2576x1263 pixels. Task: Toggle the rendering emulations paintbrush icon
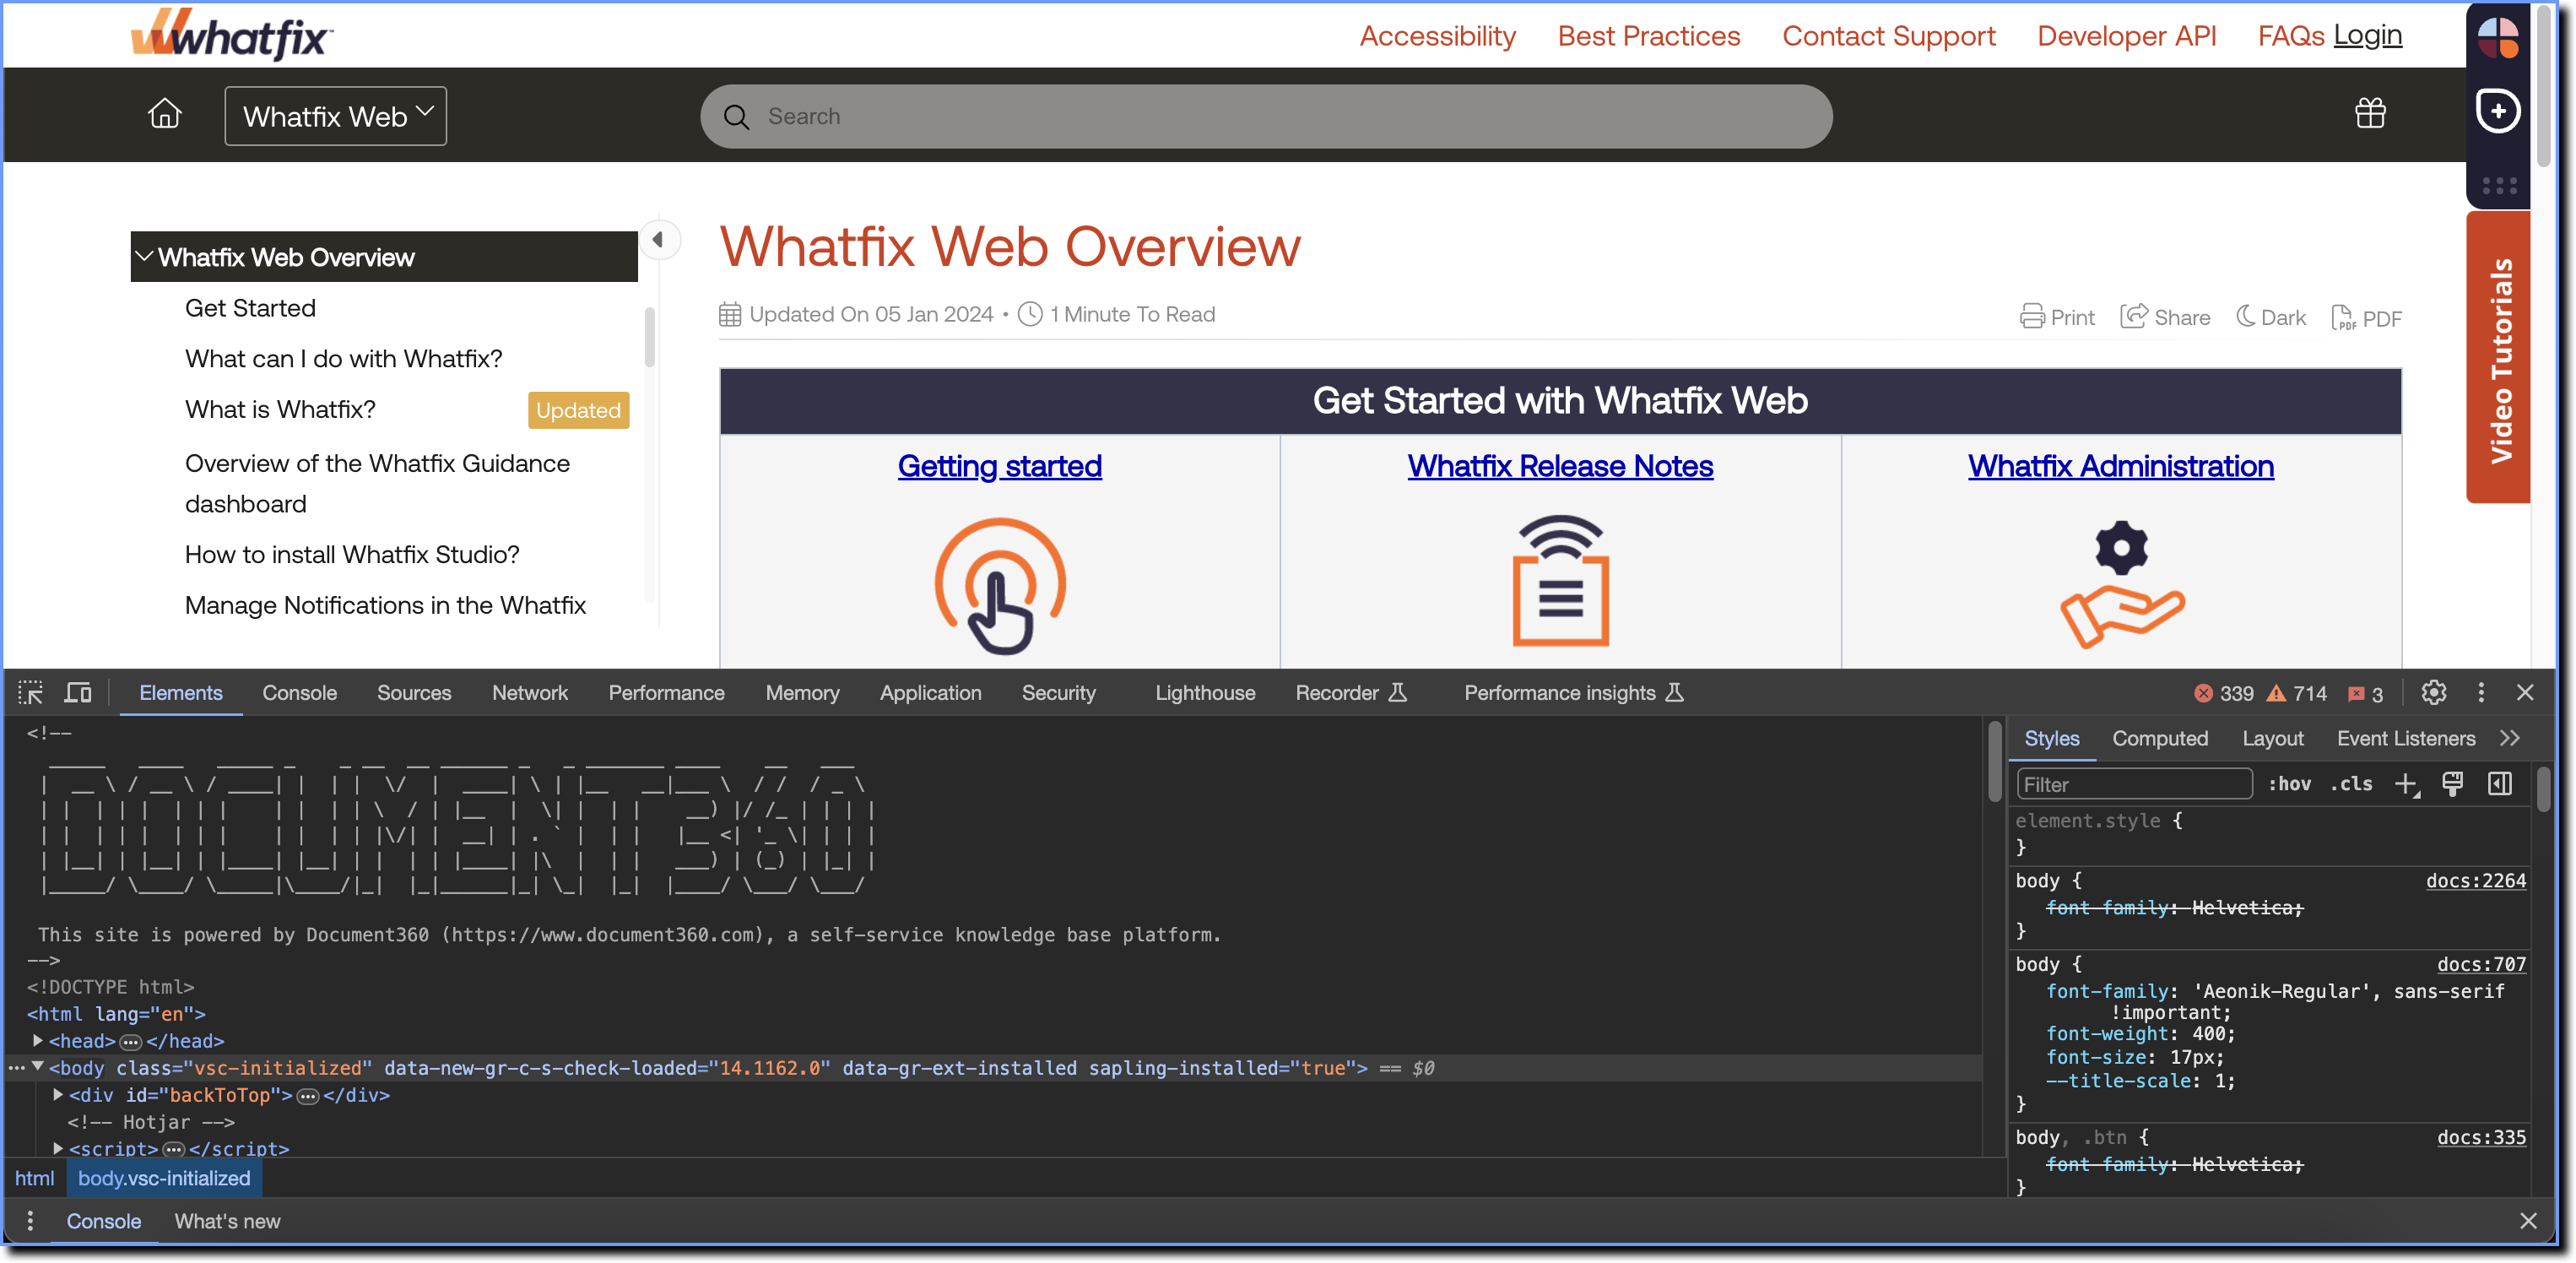coord(2452,784)
